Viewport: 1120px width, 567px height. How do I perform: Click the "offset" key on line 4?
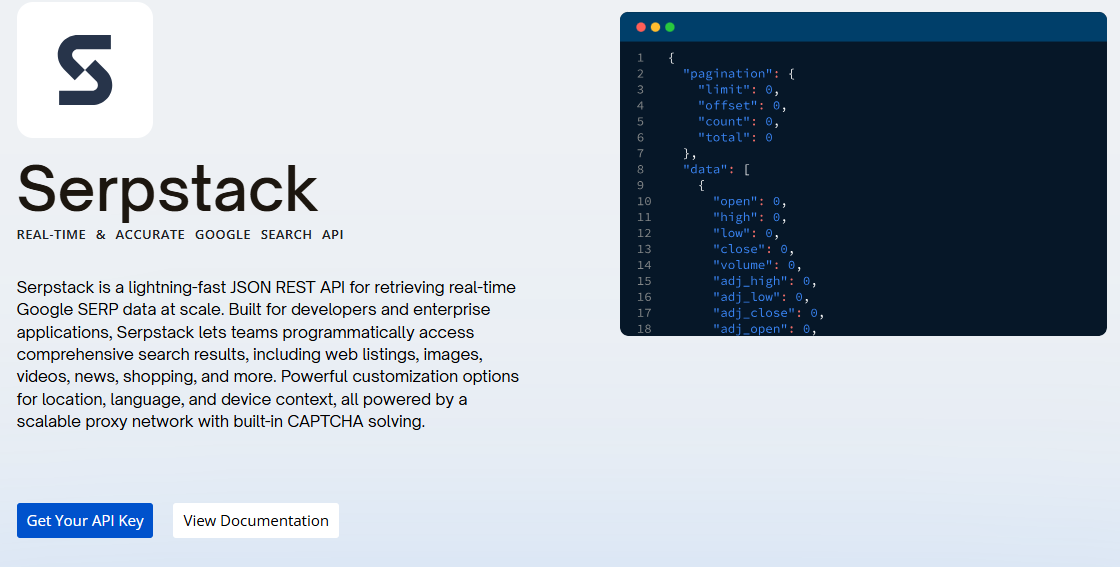731,106
